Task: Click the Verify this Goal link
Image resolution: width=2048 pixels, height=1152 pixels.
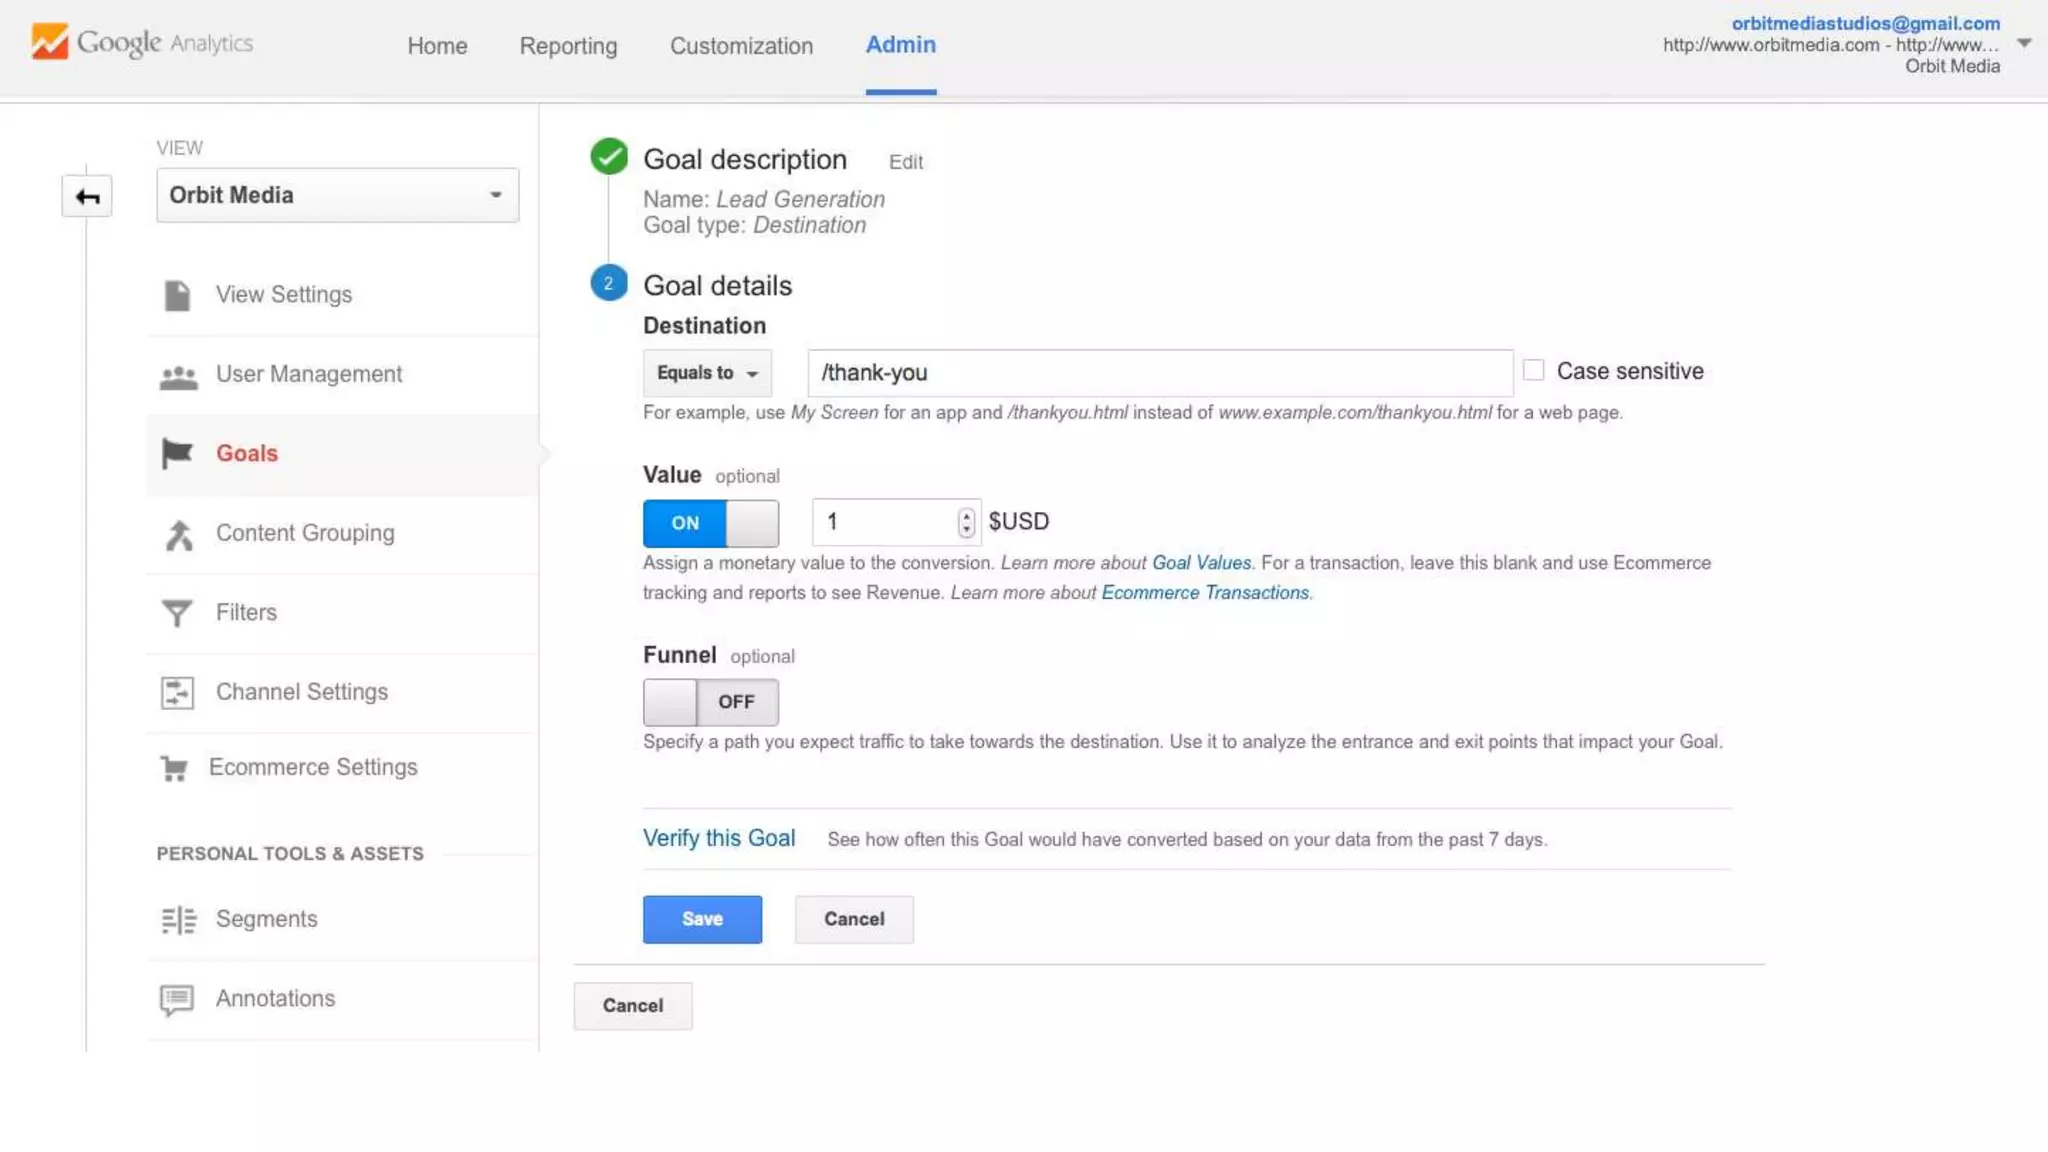Action: 718,838
